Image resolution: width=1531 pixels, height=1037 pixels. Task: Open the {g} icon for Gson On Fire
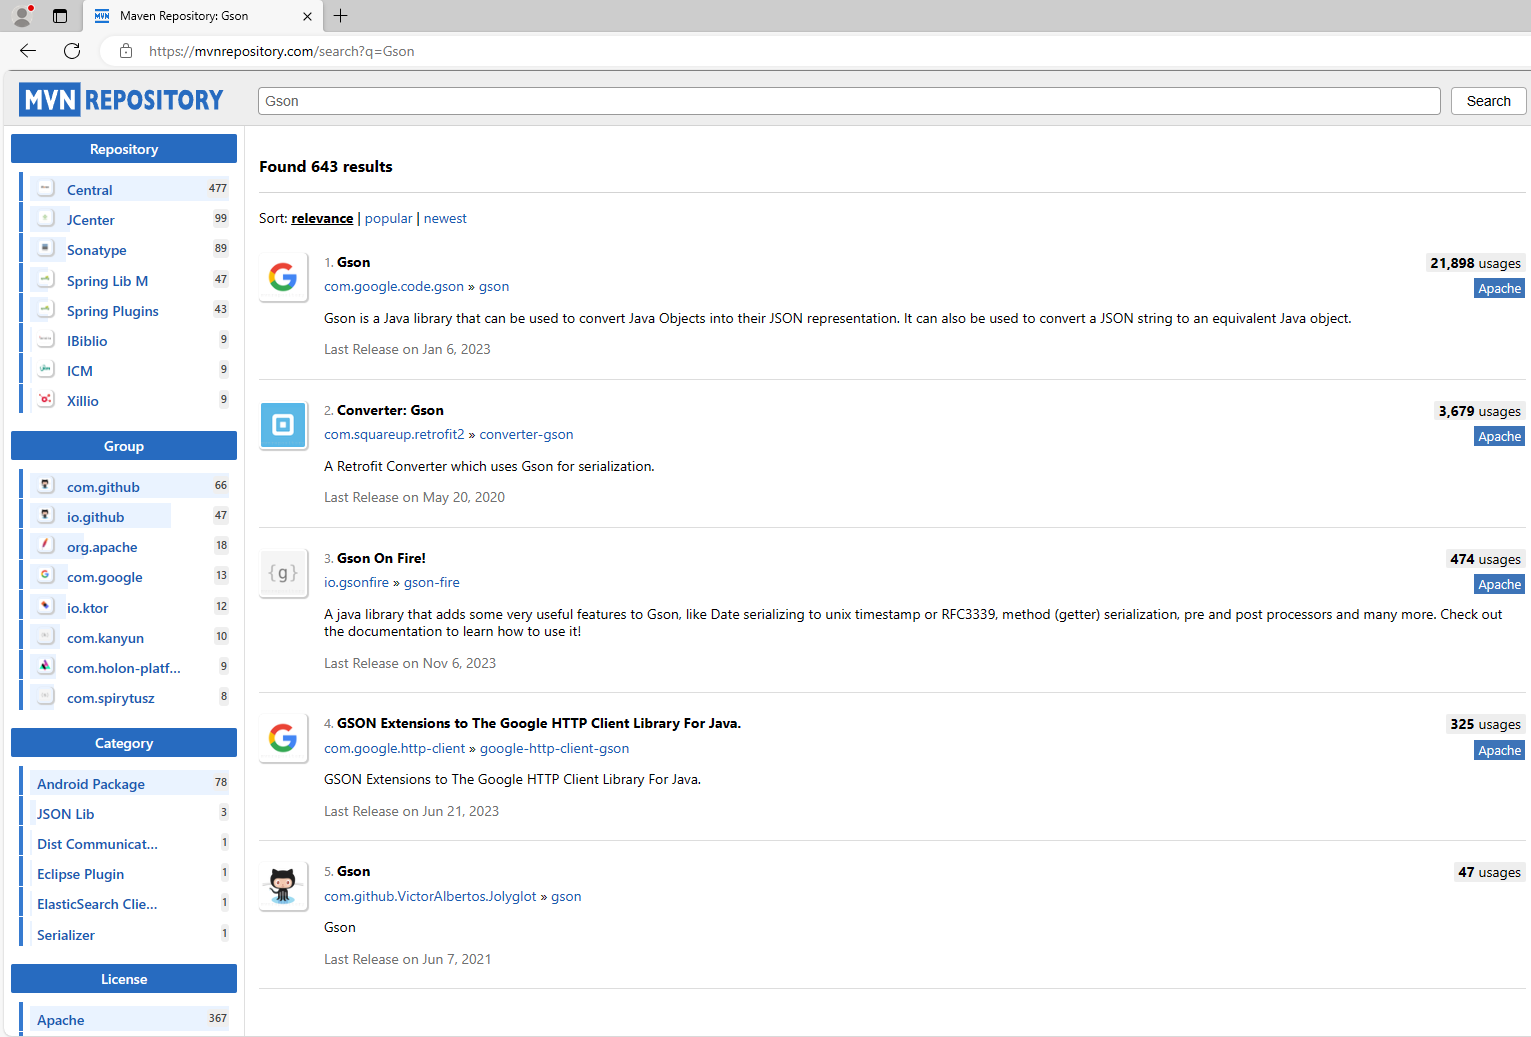pos(283,573)
